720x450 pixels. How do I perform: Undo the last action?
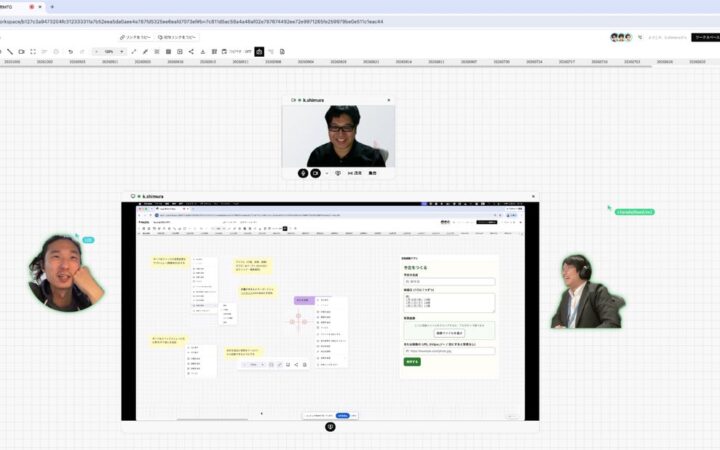(x=70, y=52)
